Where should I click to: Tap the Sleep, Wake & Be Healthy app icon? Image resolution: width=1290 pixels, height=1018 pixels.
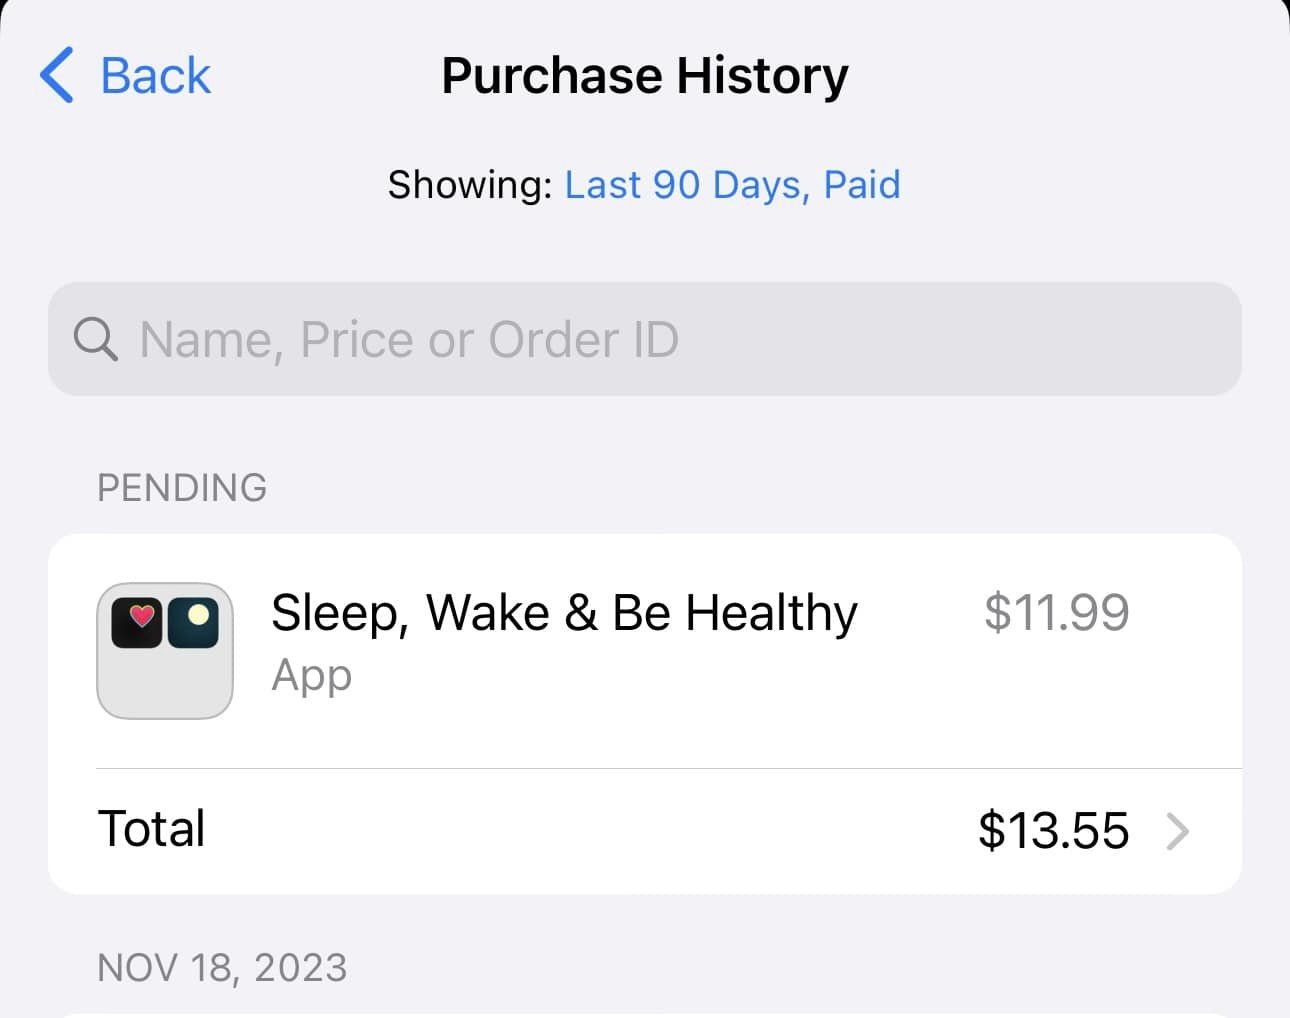[164, 650]
